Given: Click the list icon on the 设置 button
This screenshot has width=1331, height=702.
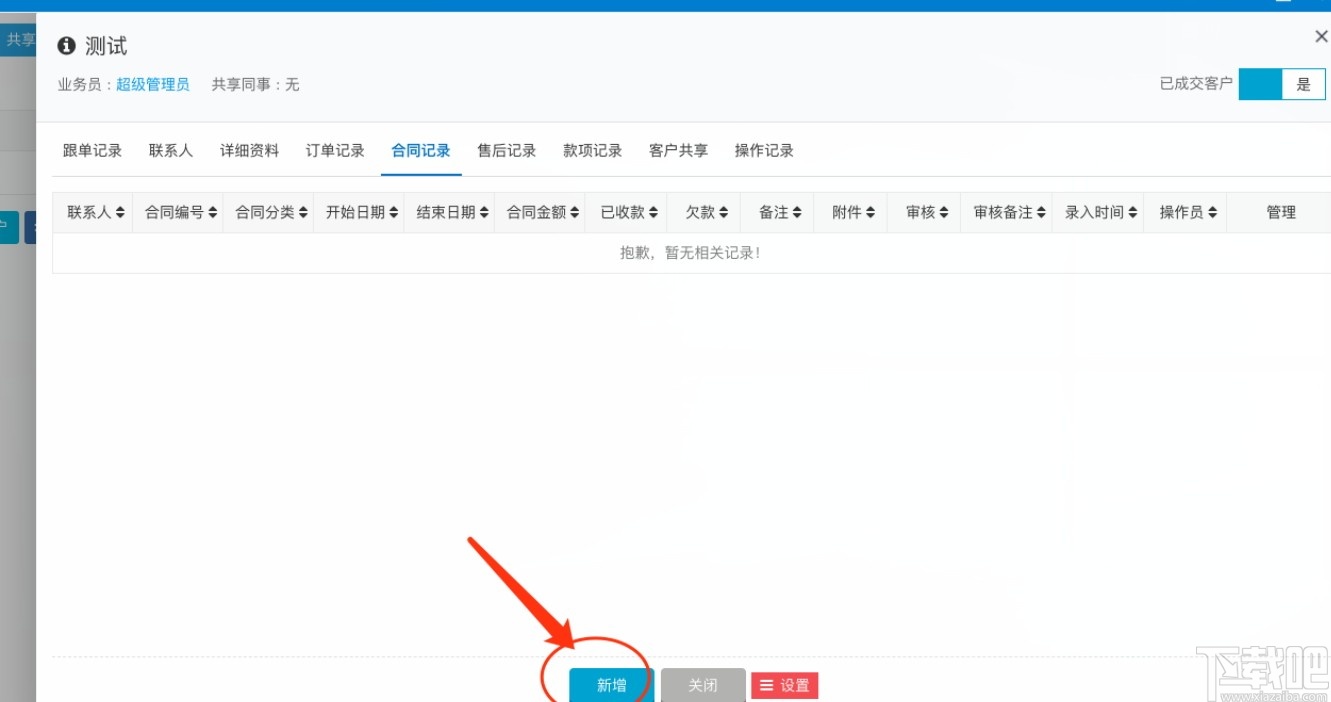Looking at the screenshot, I should [x=766, y=685].
